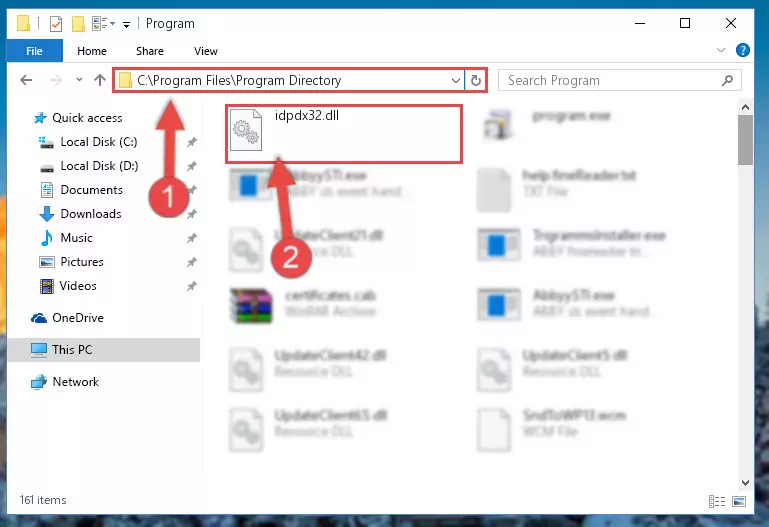Image resolution: width=769 pixels, height=527 pixels.
Task: Minimize the Program window
Action: pyautogui.click(x=640, y=24)
